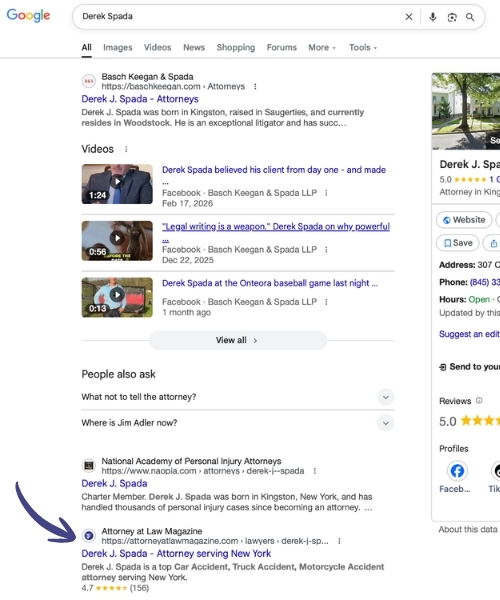This screenshot has width=500, height=600.
Task: Click the magnifying glass search icon
Action: (470, 17)
